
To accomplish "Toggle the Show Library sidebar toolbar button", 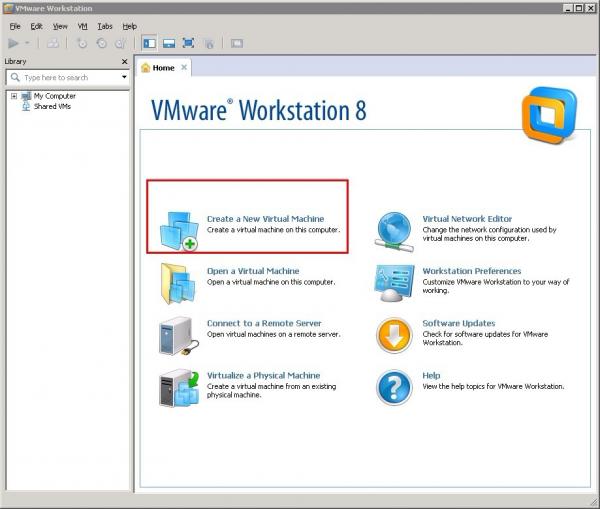I will (149, 43).
